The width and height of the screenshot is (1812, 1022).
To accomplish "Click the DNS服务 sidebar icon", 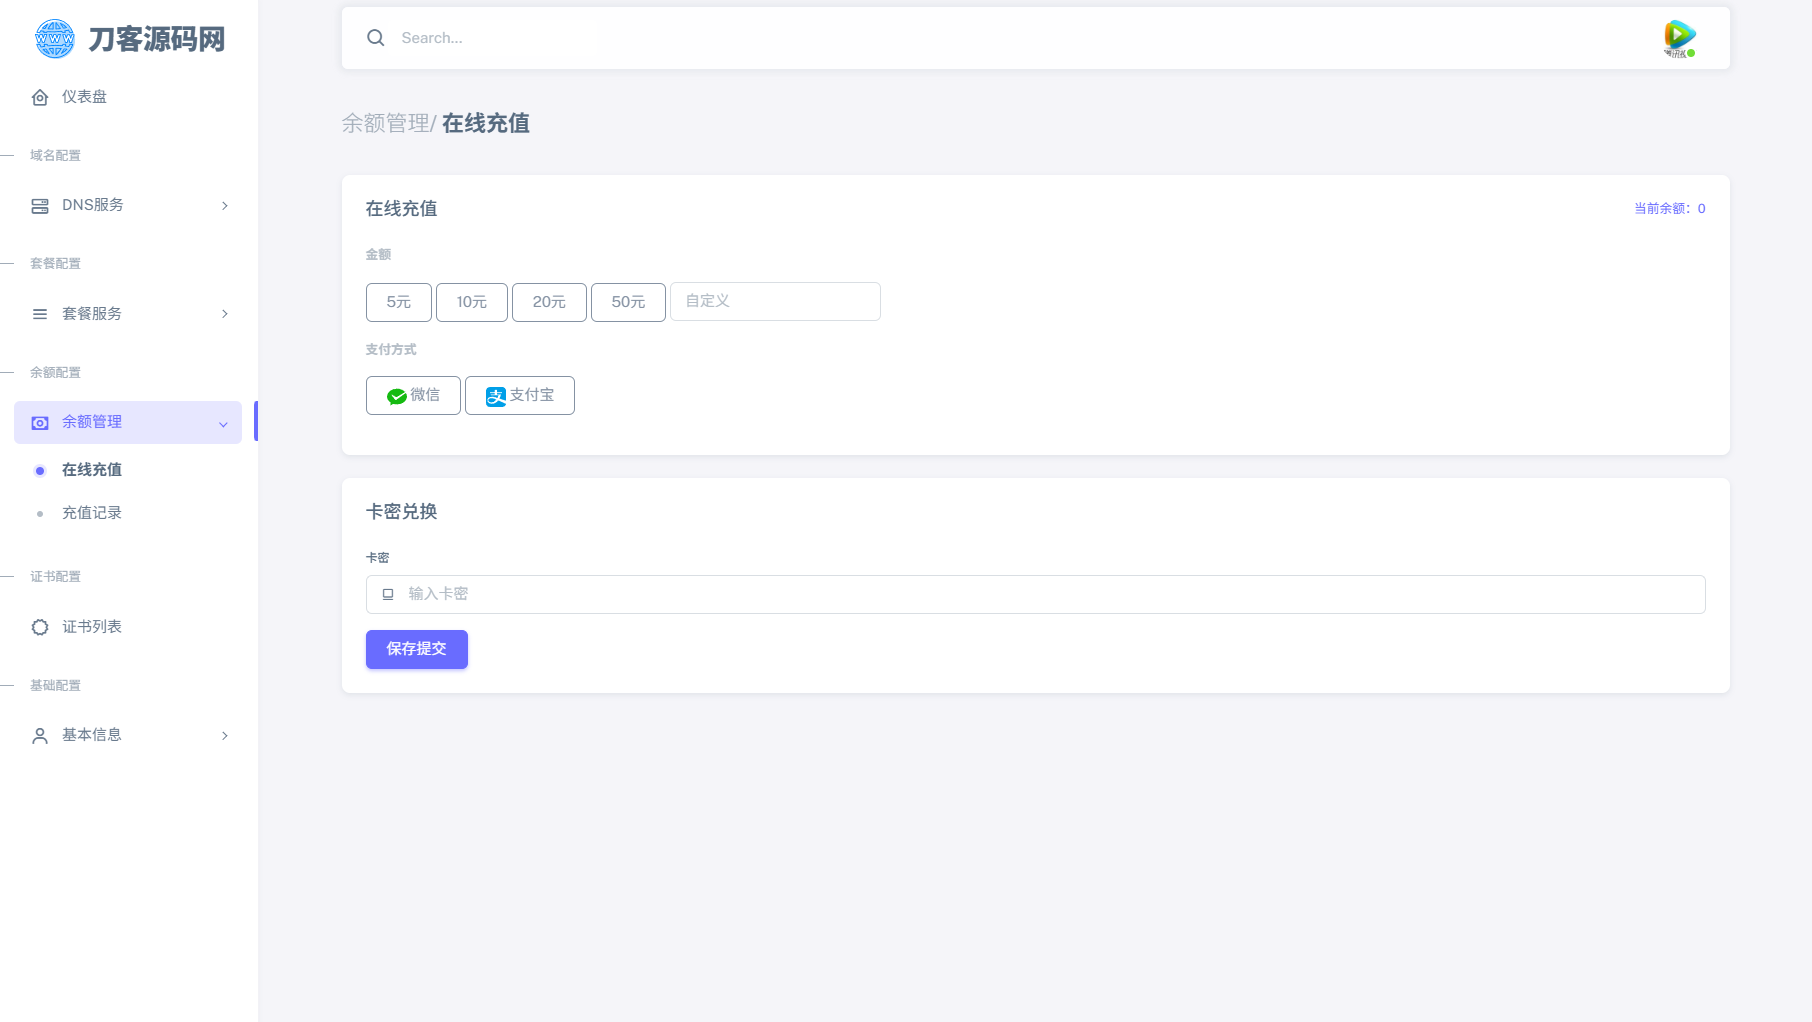I will 40,205.
